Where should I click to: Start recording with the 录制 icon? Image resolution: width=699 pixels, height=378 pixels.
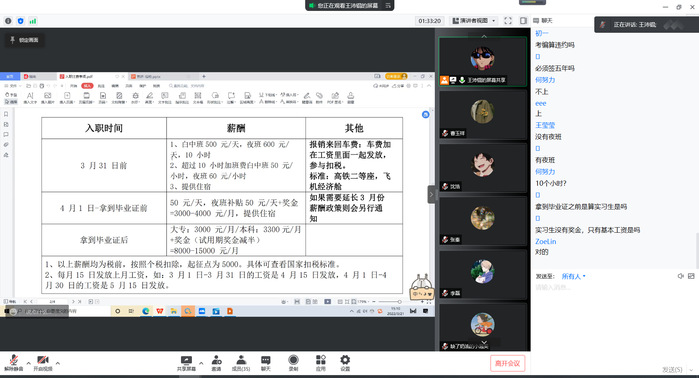tap(293, 363)
